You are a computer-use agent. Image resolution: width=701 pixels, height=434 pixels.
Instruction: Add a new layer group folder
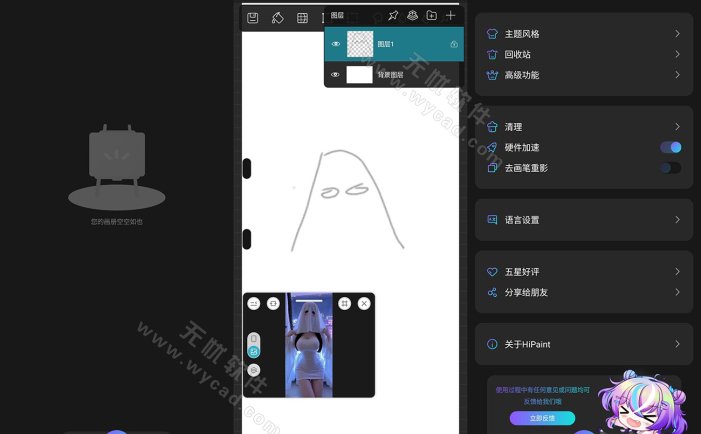[x=431, y=16]
